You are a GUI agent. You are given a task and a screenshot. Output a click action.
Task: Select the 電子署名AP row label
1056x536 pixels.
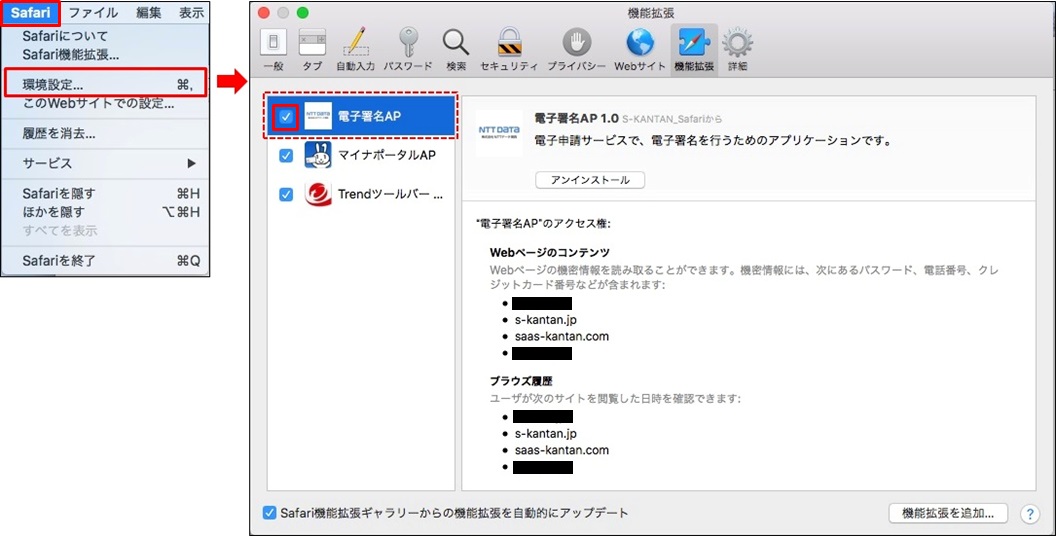369,116
